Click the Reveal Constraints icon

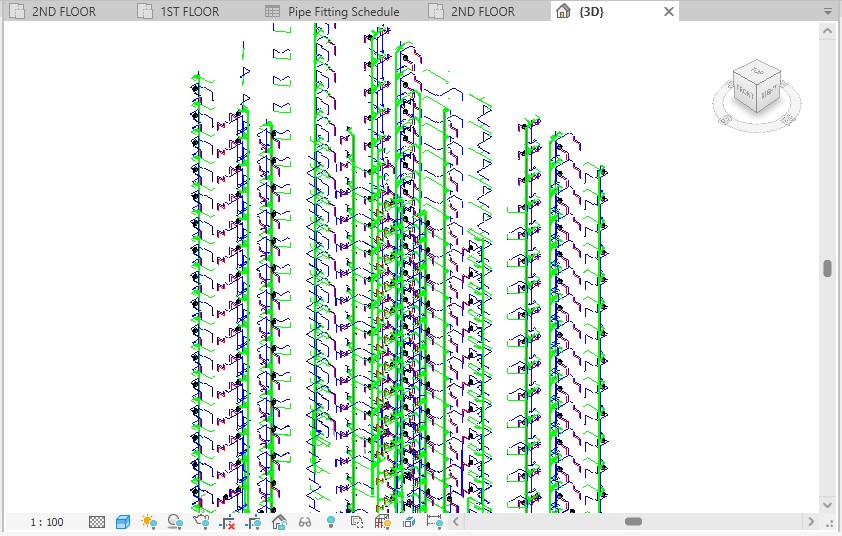click(434, 521)
